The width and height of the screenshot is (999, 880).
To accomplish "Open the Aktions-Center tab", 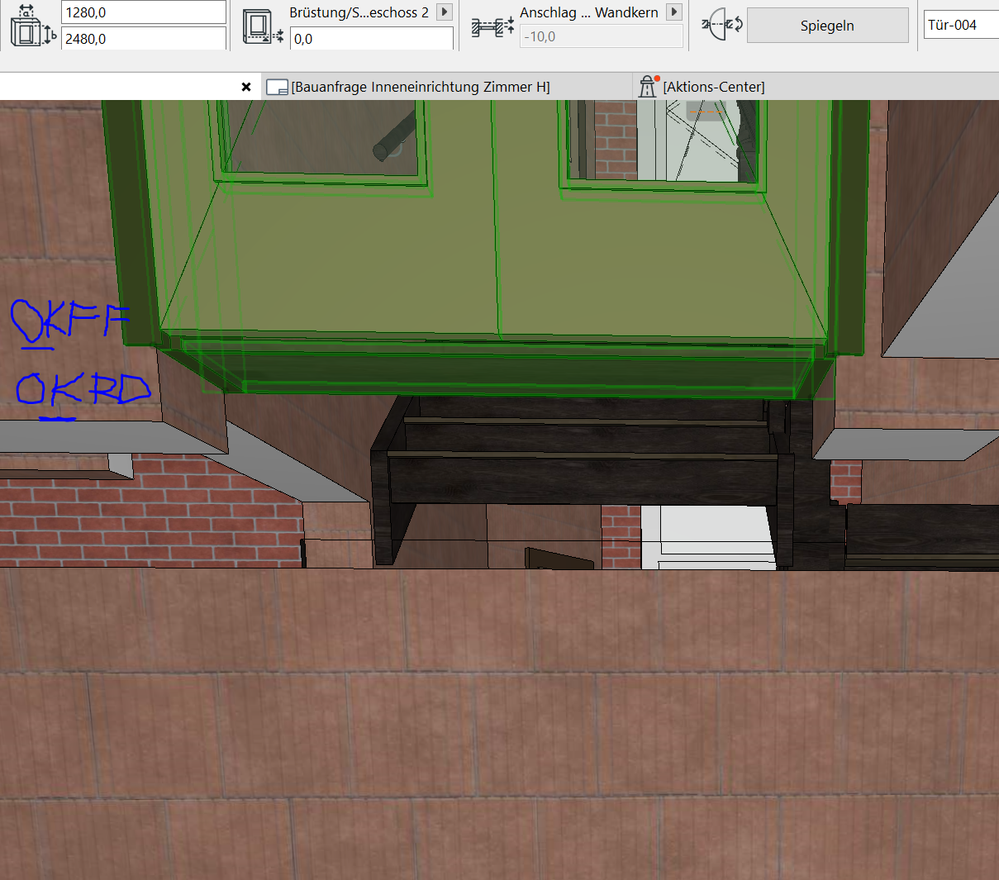I will click(714, 87).
